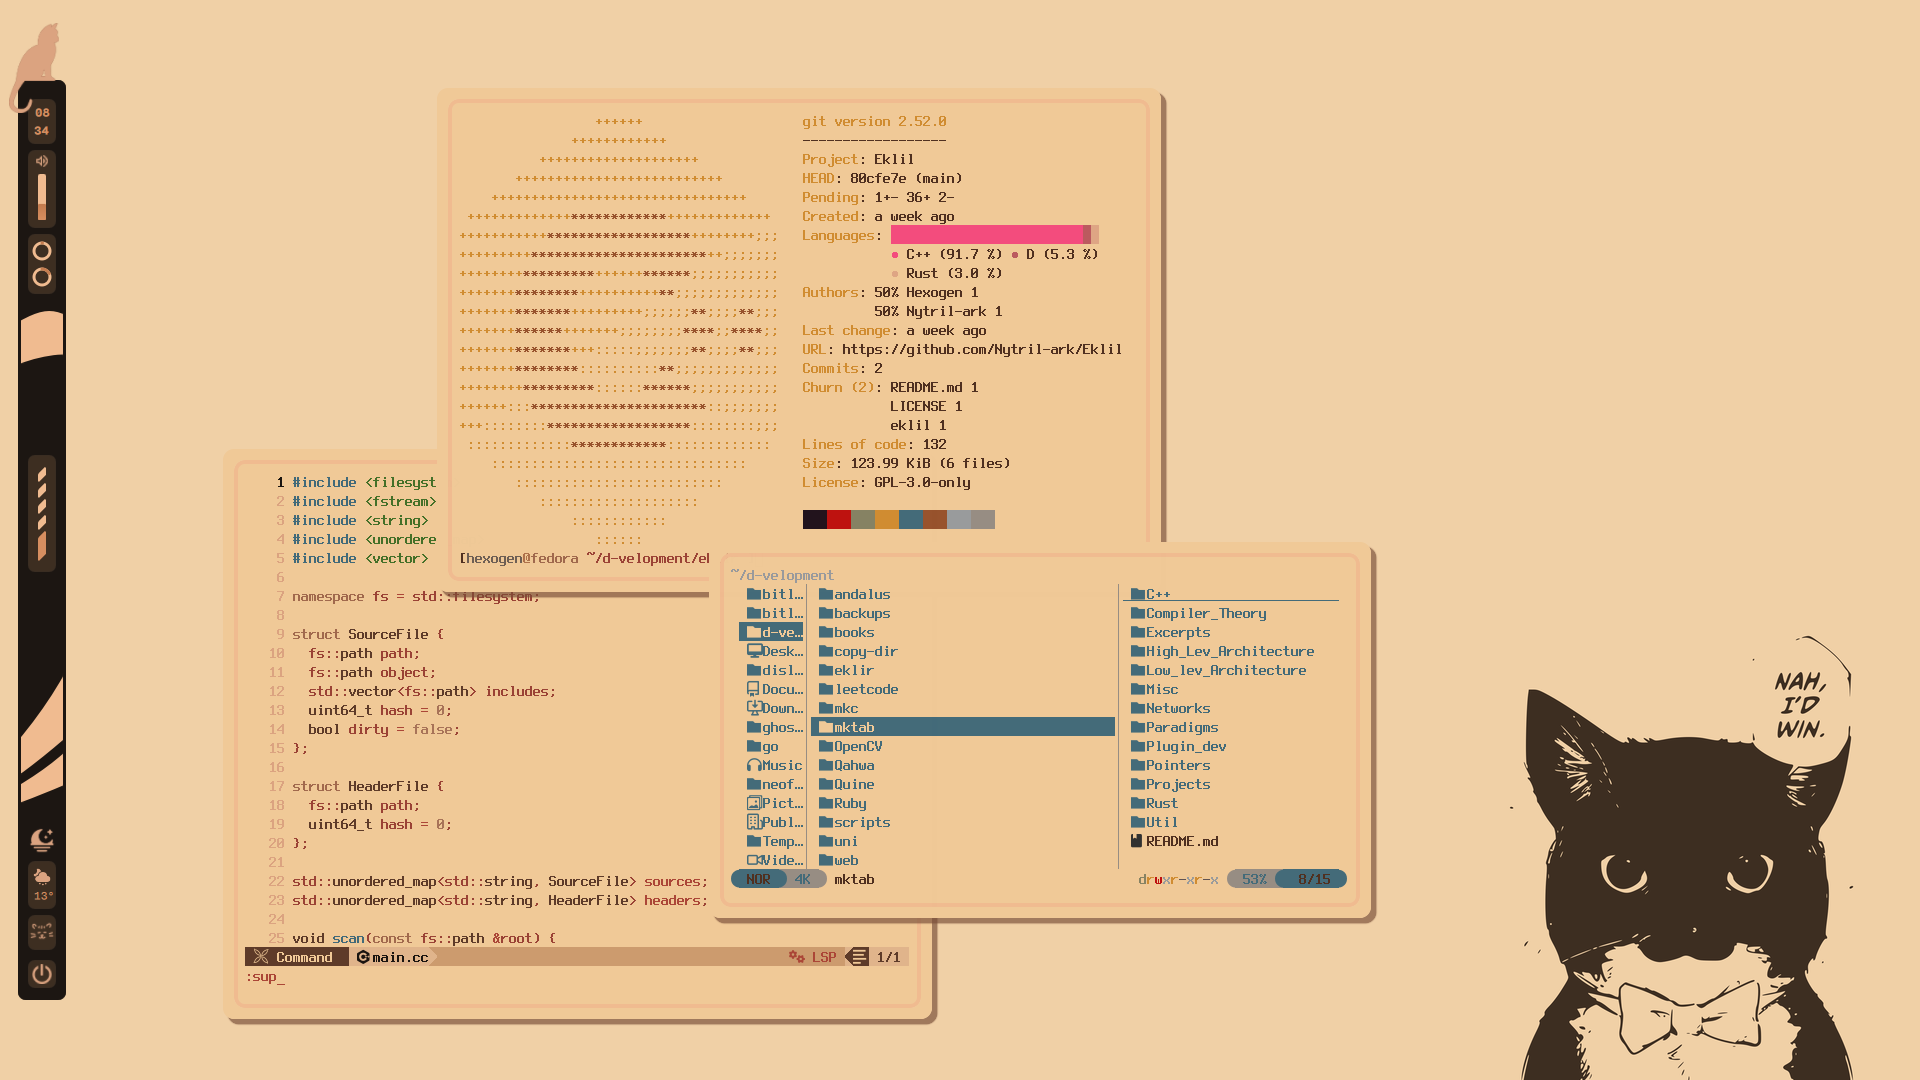
Task: Click the power button in the sidebar
Action: [x=42, y=974]
